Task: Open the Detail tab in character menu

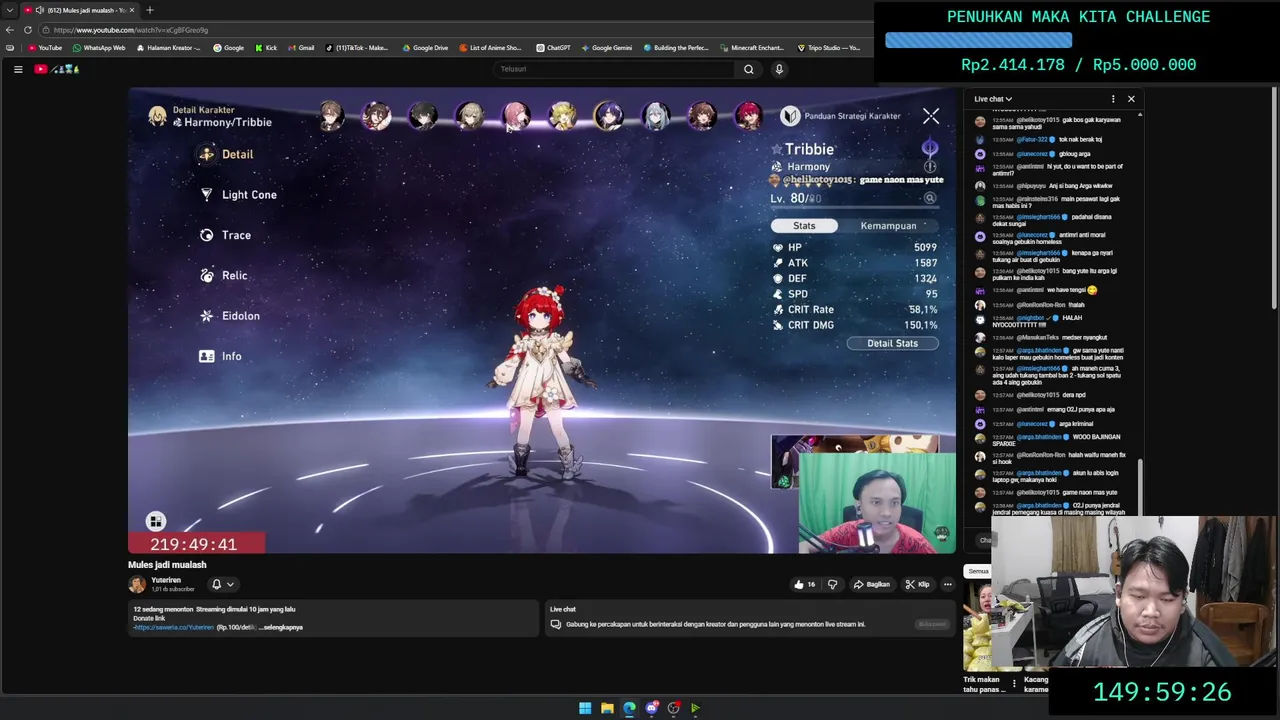Action: (x=226, y=154)
